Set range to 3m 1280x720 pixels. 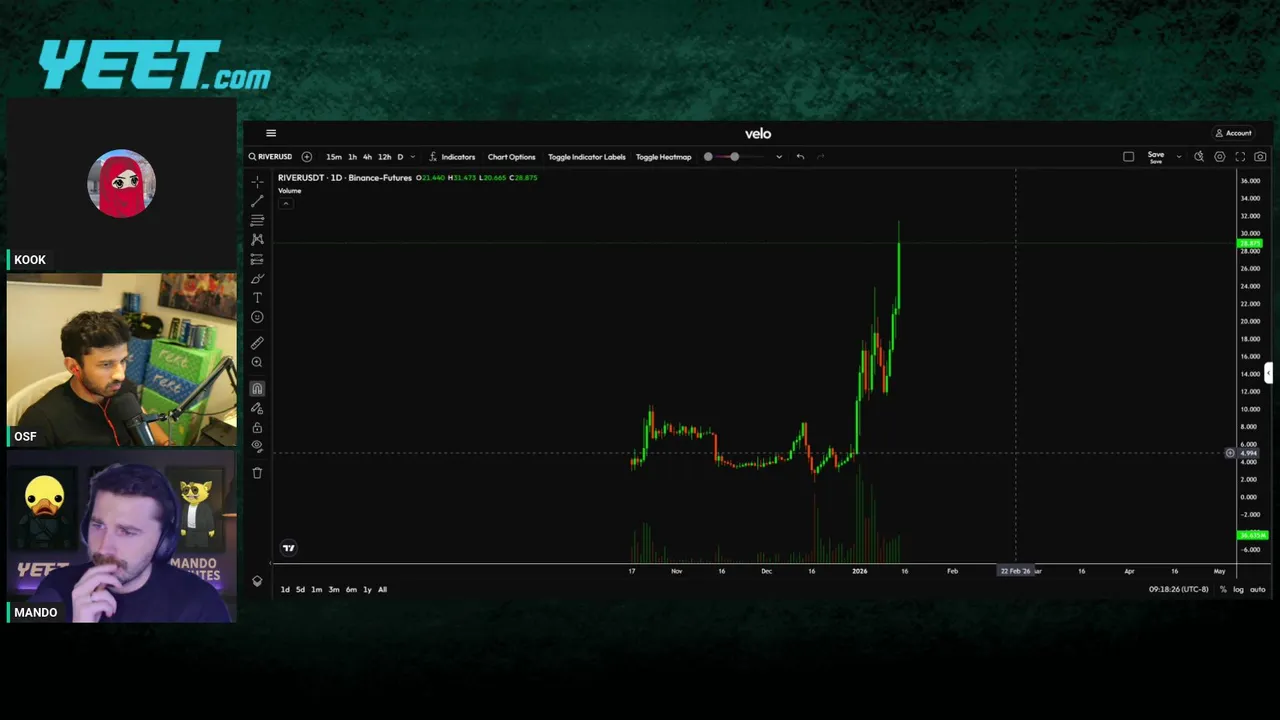[334, 590]
